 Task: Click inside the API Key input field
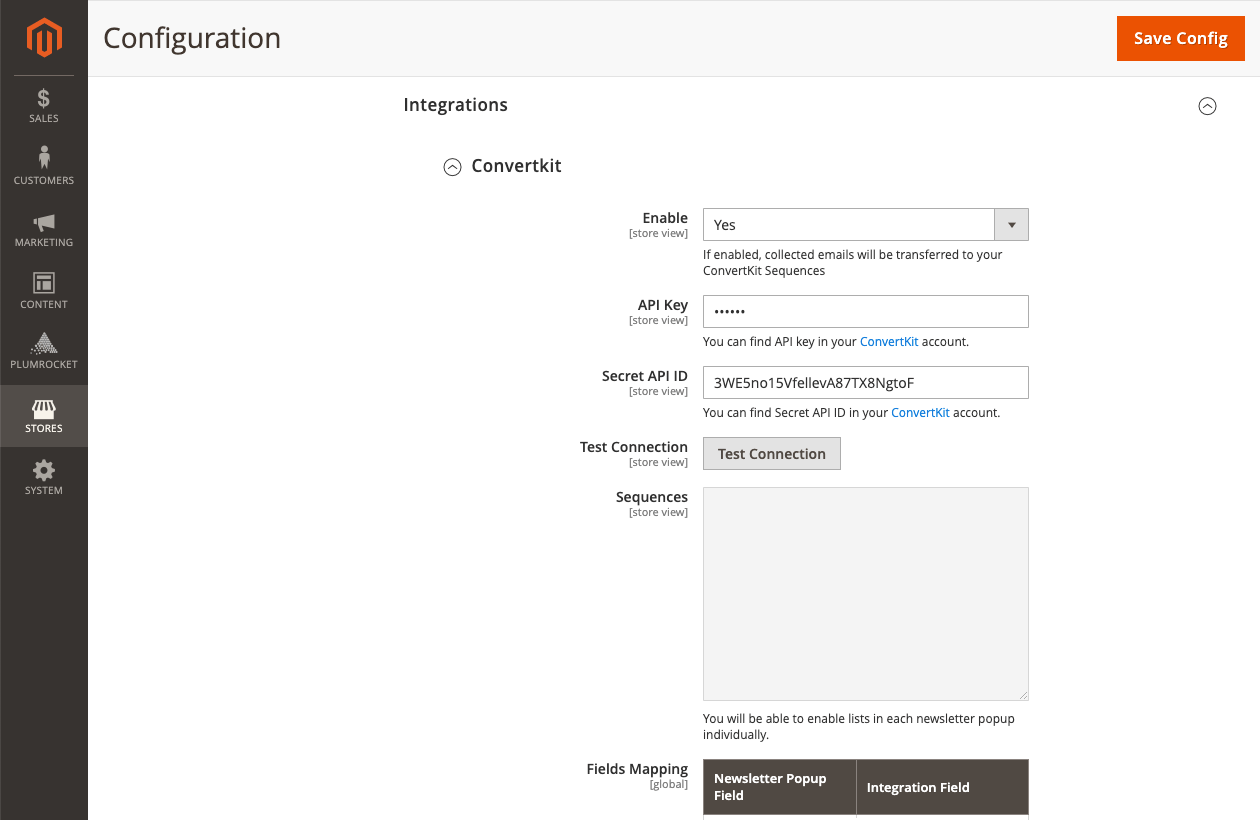[x=865, y=311]
